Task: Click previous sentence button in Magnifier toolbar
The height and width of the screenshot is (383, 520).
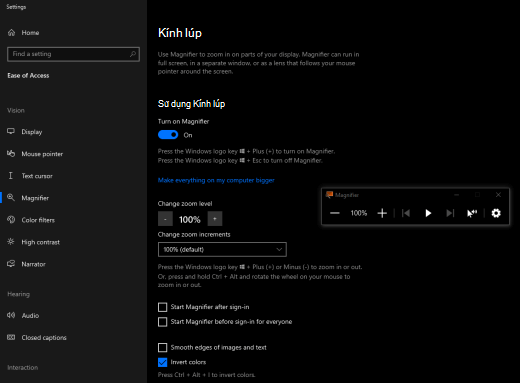Action: (406, 213)
